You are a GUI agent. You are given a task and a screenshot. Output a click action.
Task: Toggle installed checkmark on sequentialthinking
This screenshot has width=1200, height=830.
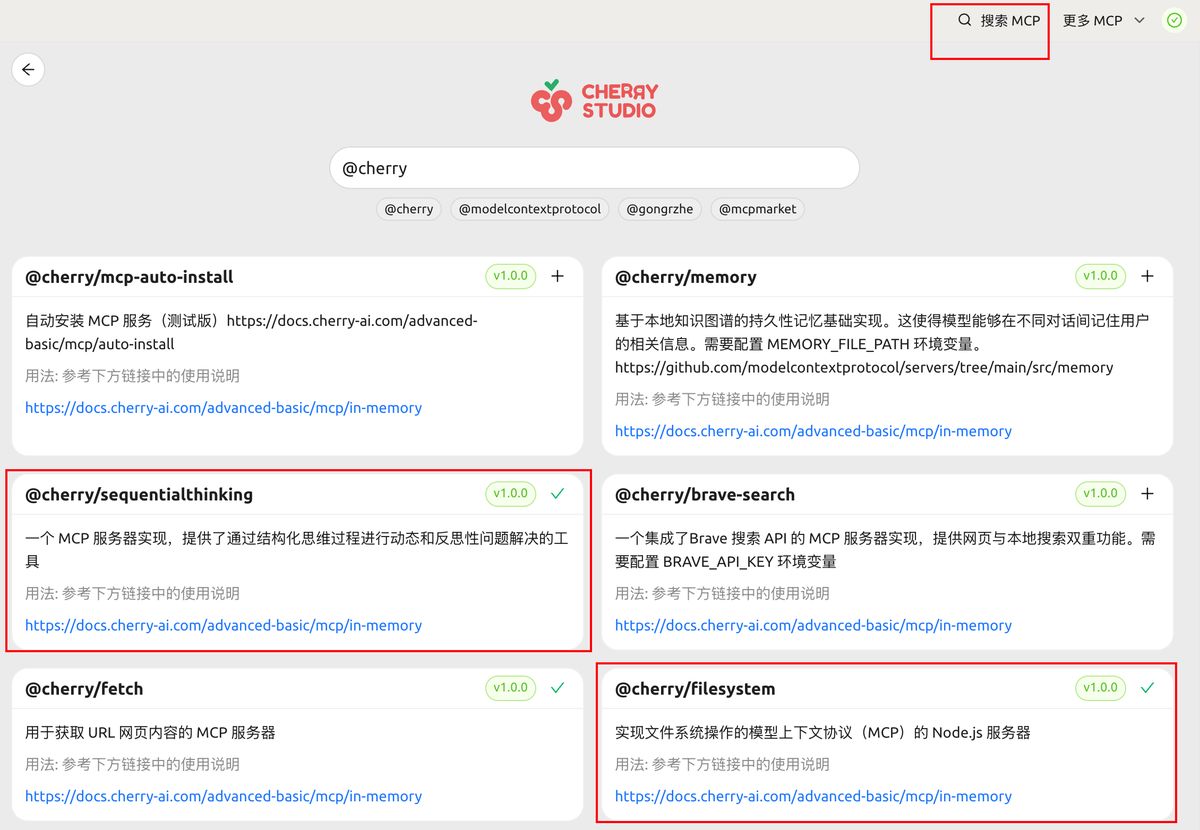(558, 493)
